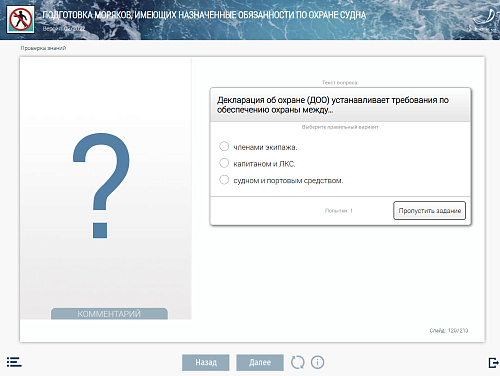Screen dimensions: 500x376
Task: Open the table of contents list icon
Action: (x=14, y=362)
